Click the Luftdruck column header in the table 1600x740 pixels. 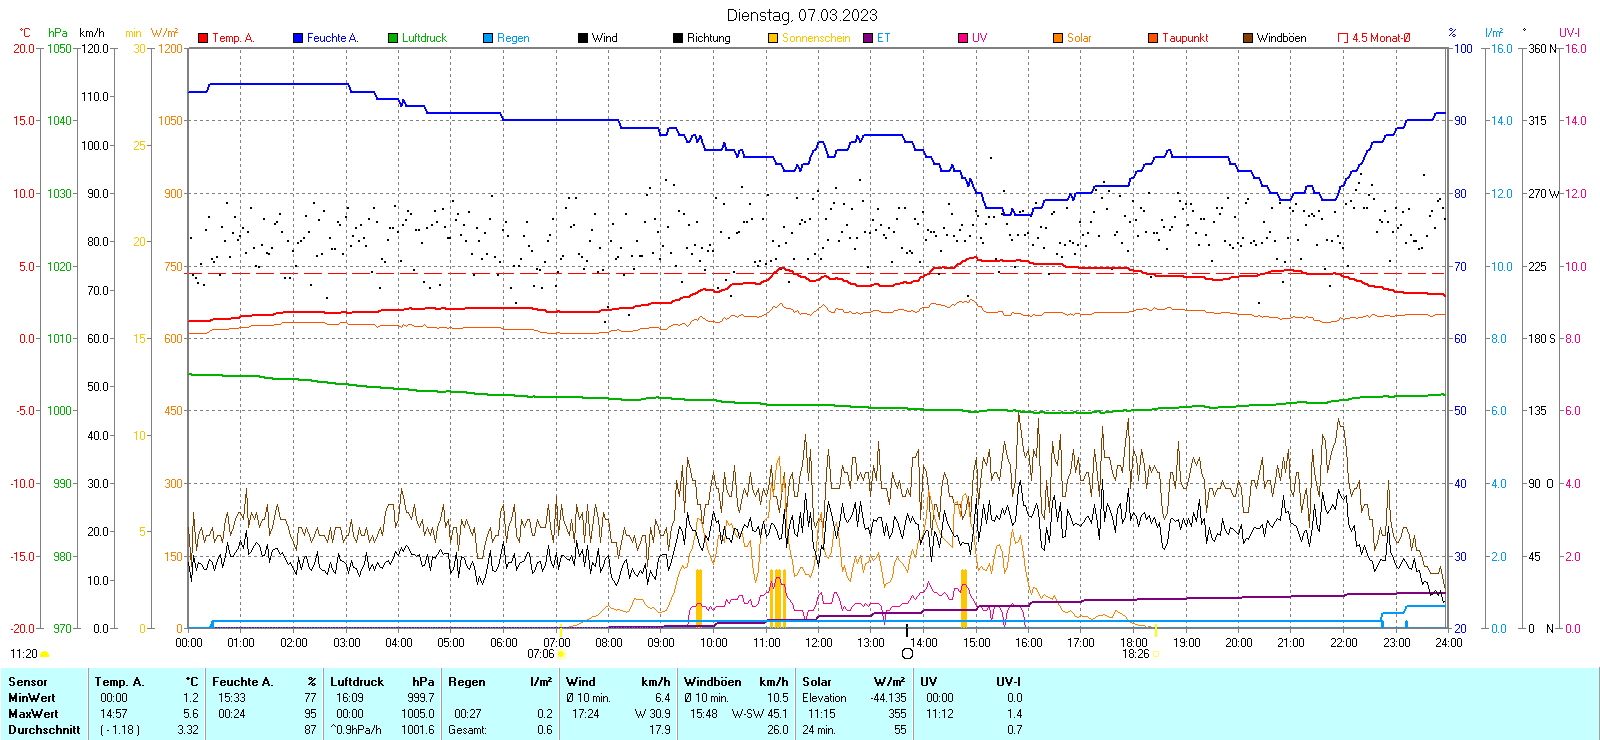[357, 682]
